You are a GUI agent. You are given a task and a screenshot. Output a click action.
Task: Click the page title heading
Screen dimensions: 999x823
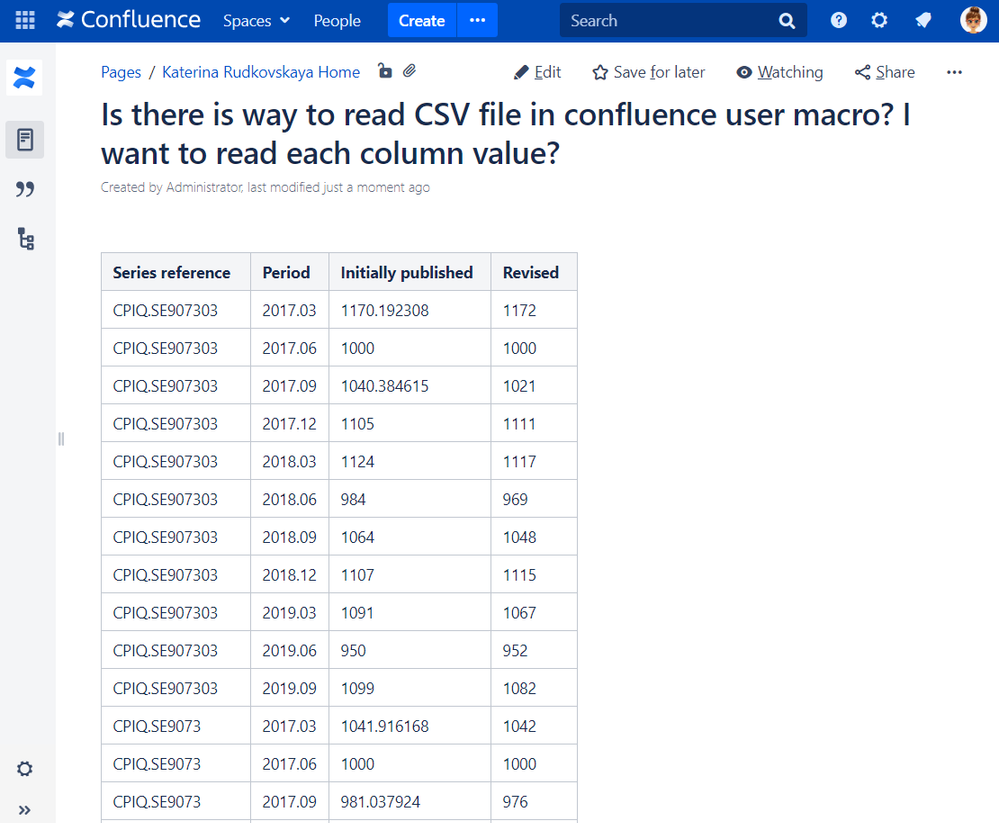[x=505, y=134]
